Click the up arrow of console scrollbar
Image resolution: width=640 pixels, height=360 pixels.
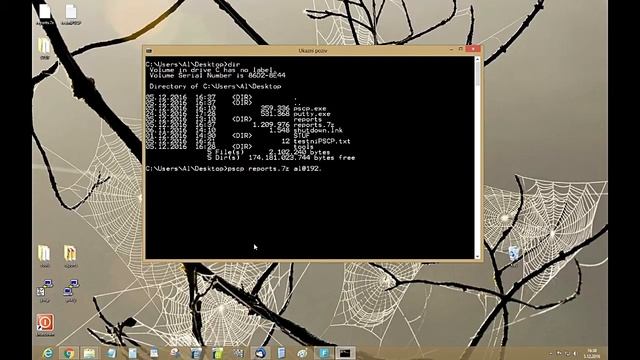click(x=477, y=59)
